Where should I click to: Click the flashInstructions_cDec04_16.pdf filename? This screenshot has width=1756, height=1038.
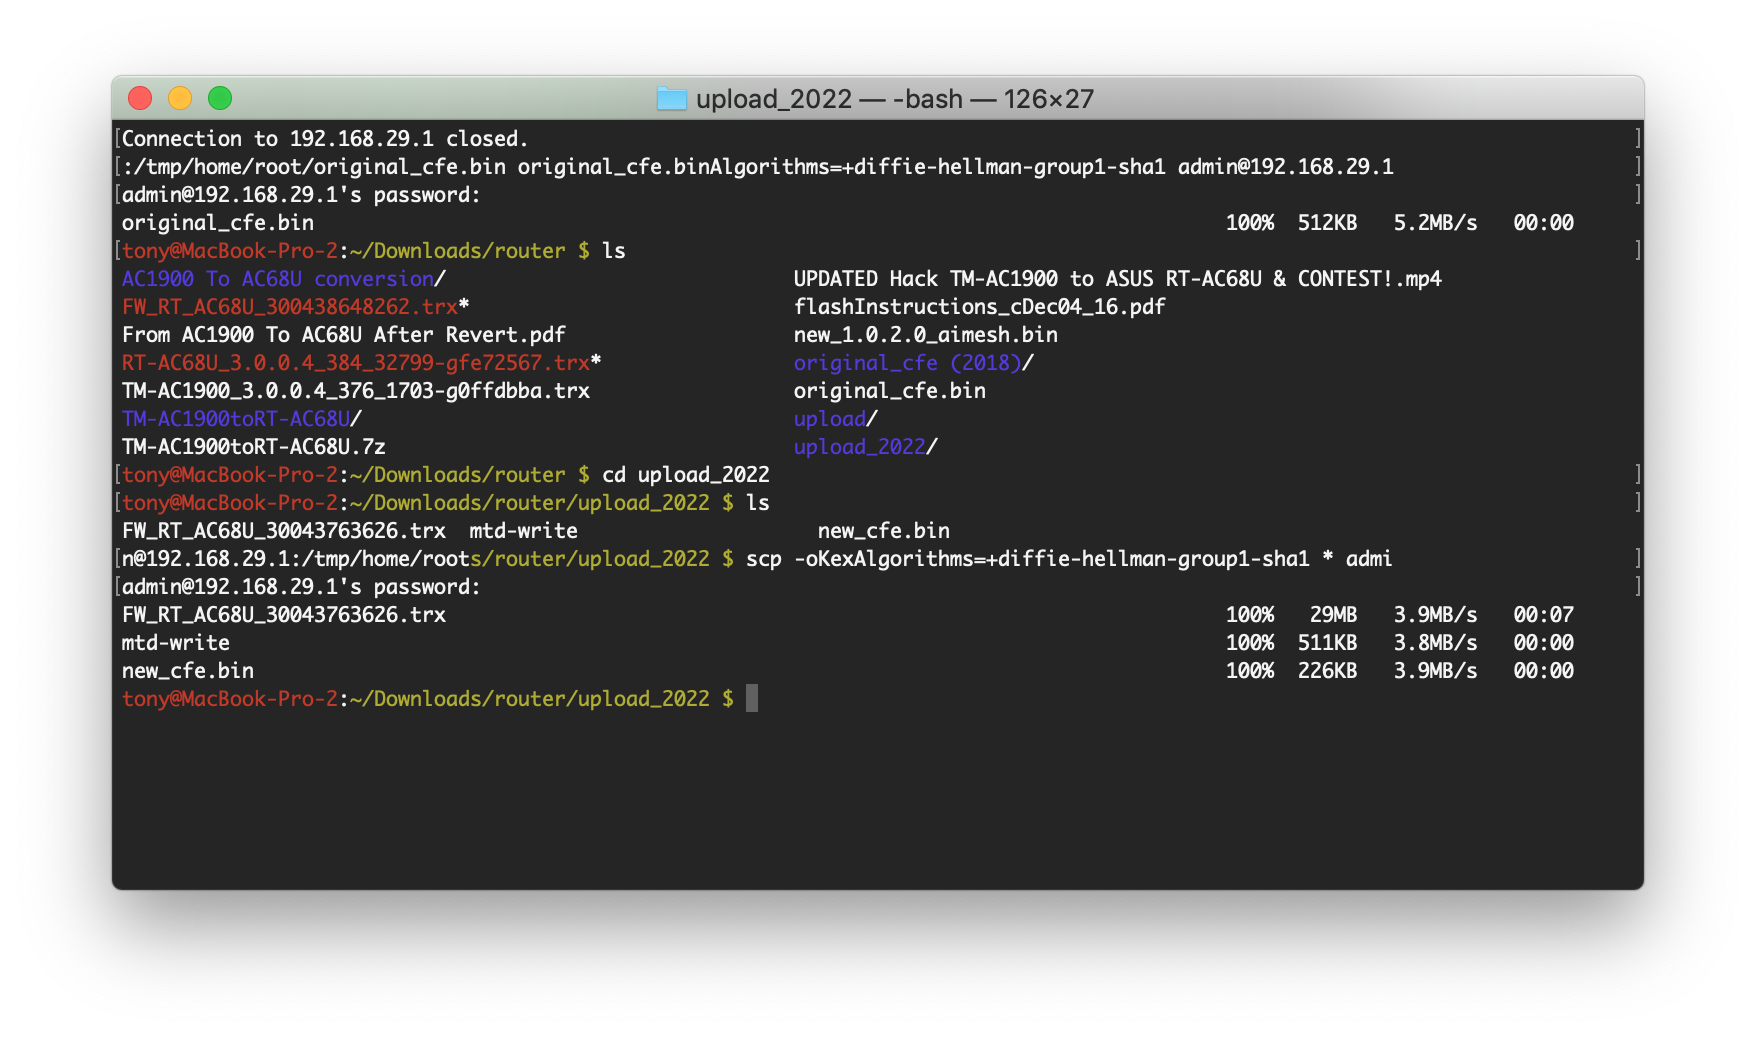click(x=979, y=307)
